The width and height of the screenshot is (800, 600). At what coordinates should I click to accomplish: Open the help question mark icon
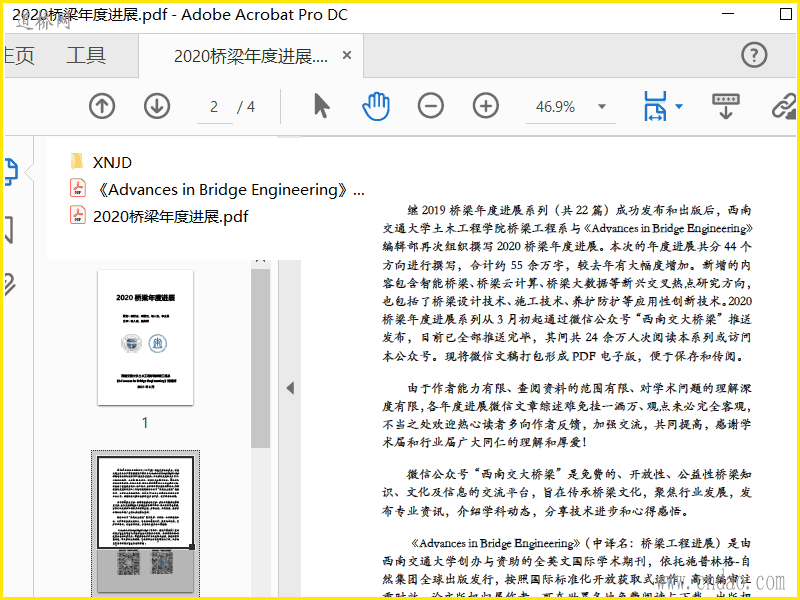754,55
